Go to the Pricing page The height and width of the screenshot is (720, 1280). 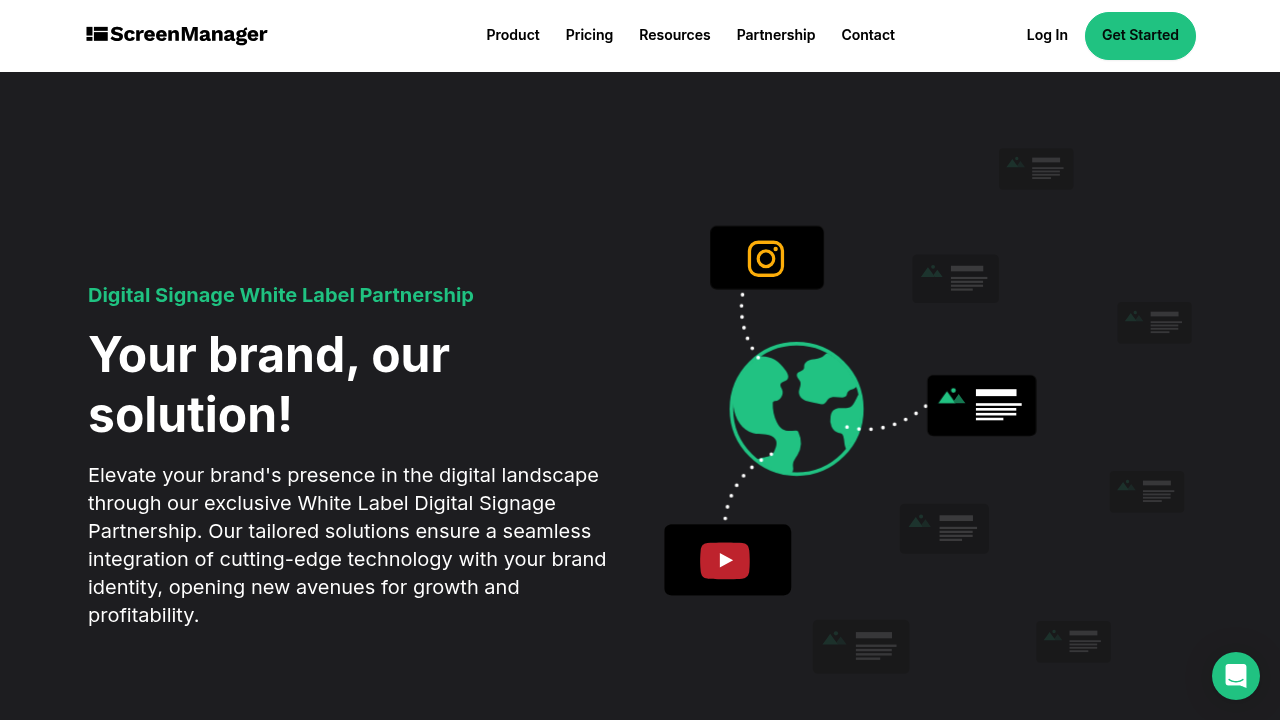pyautogui.click(x=589, y=35)
